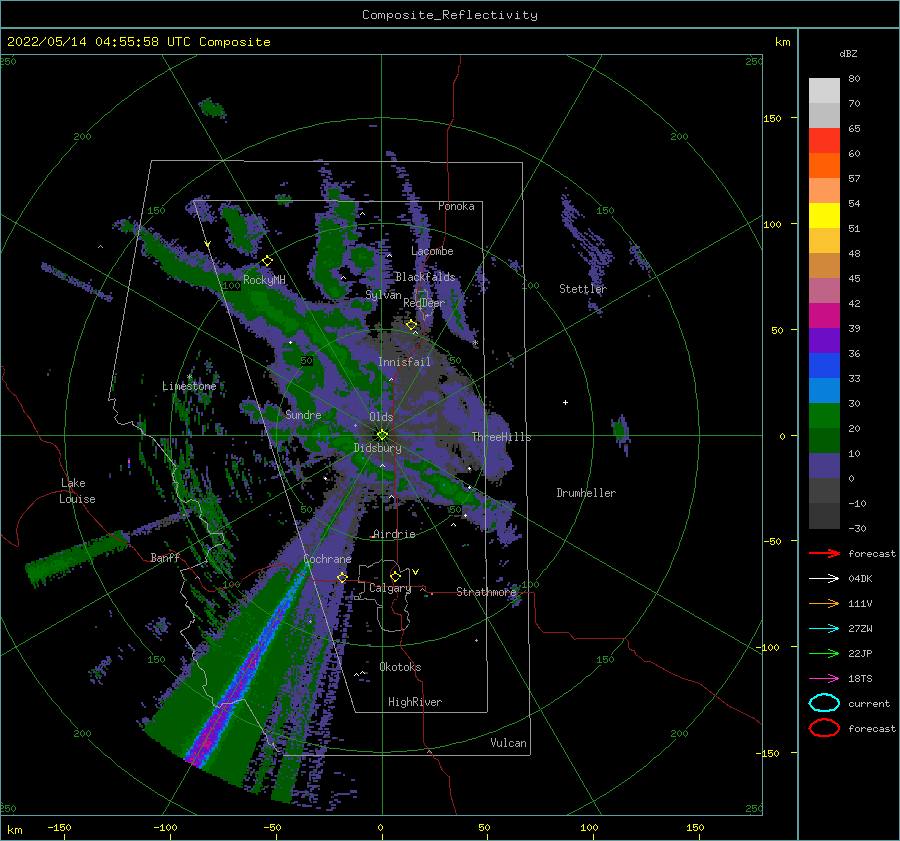Screen dimensions: 900x841
Task: Click the Sylvan label
Action: click(x=383, y=295)
